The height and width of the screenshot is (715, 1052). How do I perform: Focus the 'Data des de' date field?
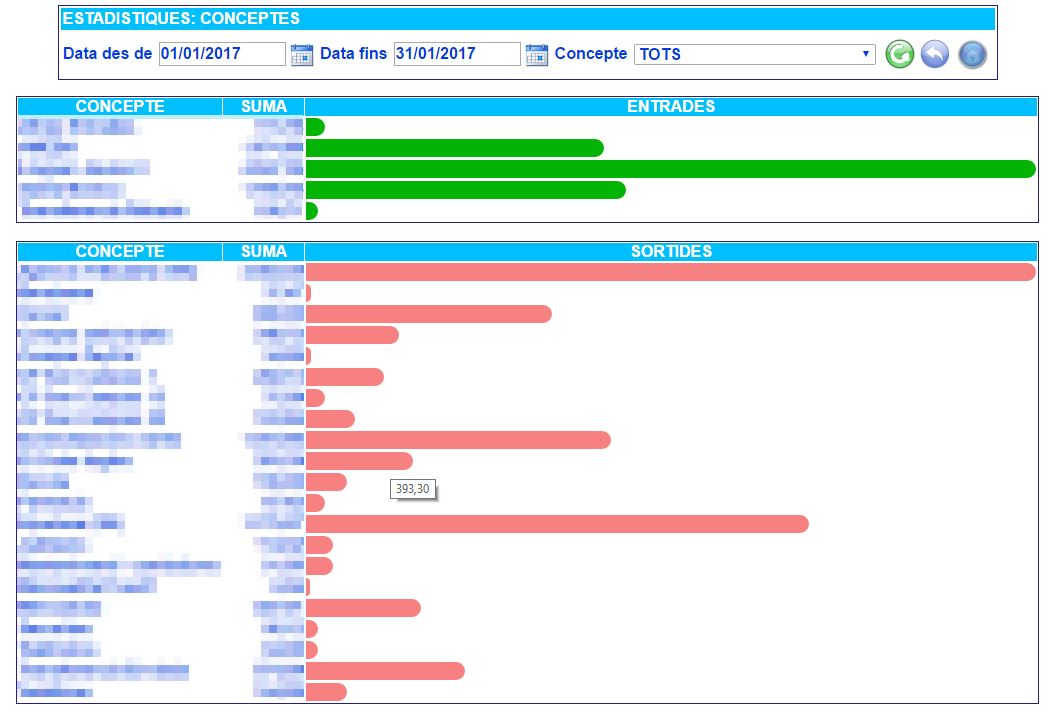pos(222,54)
